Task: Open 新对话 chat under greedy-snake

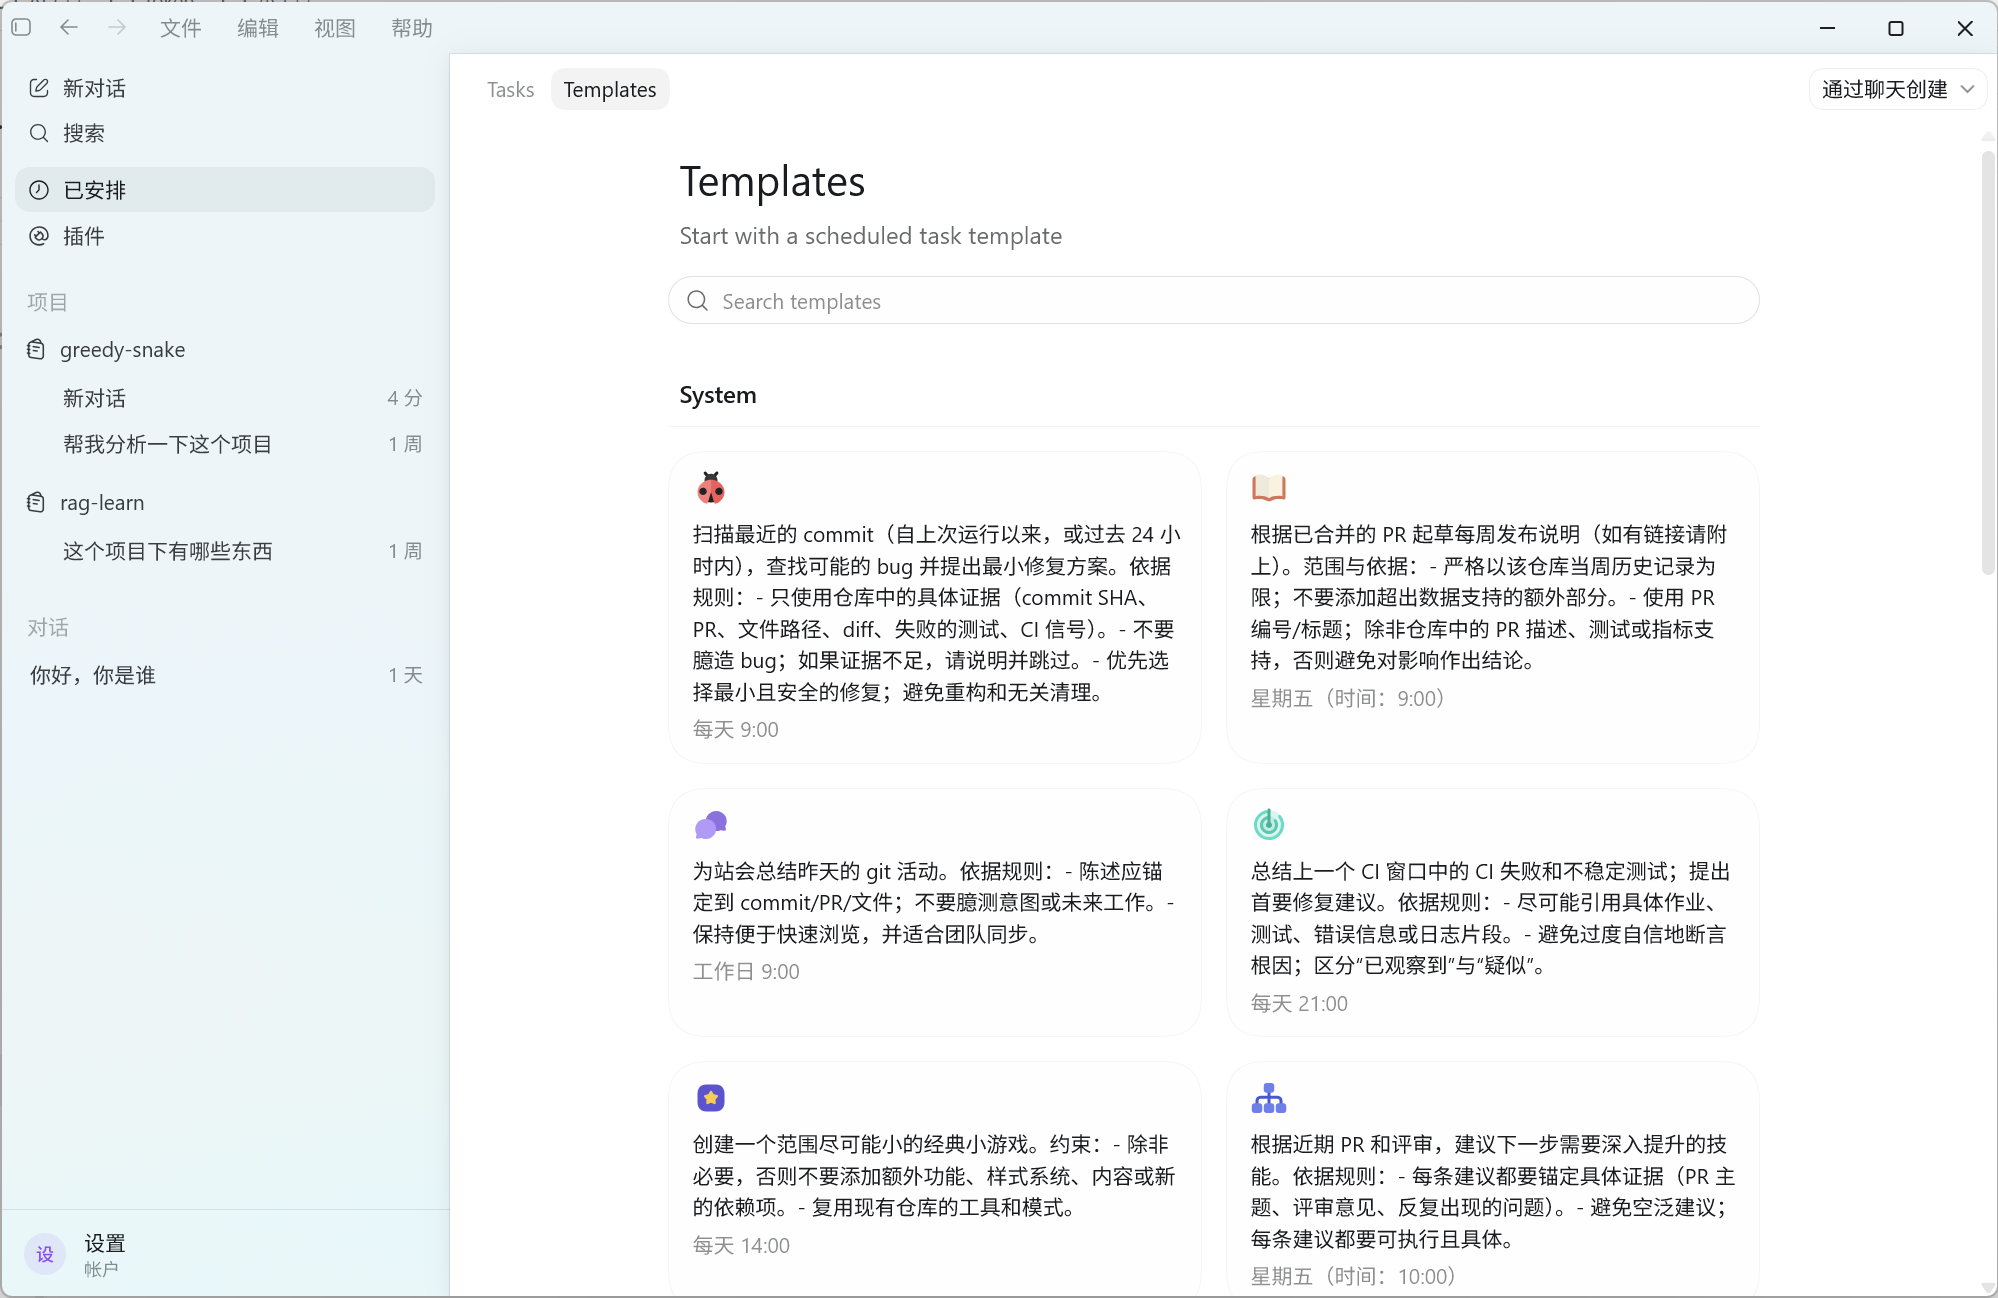Action: coord(225,398)
